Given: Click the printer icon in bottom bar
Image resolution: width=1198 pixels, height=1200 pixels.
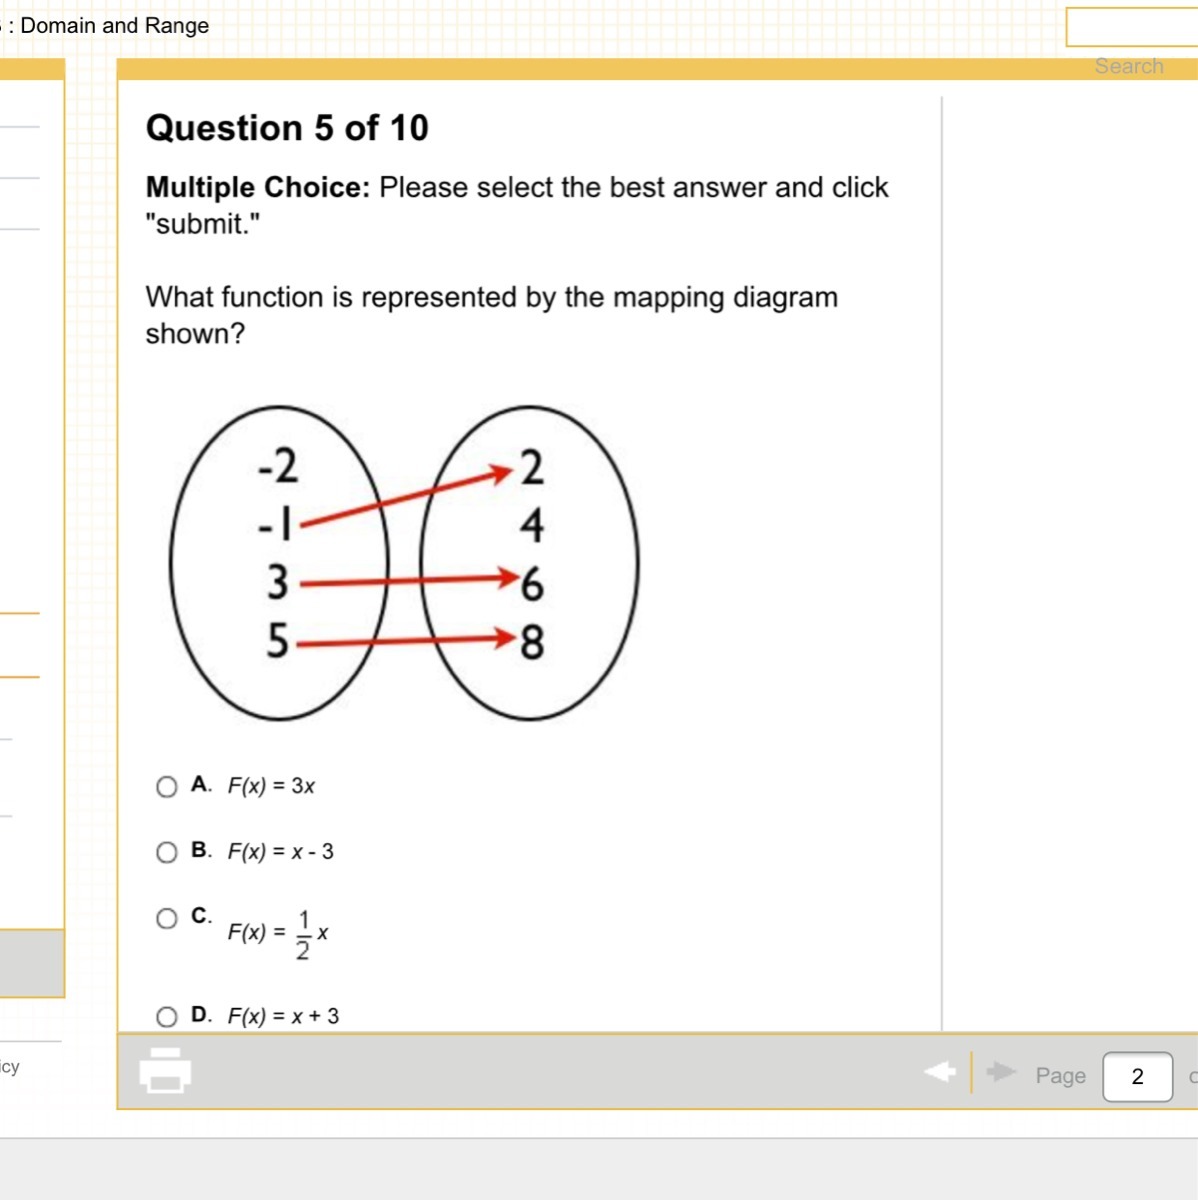Looking at the screenshot, I should click(x=165, y=1070).
